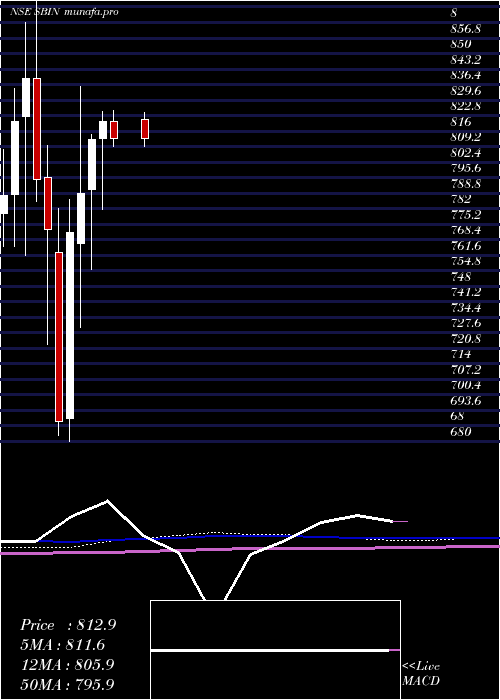Select the 727.6 price axis label

click(x=465, y=323)
